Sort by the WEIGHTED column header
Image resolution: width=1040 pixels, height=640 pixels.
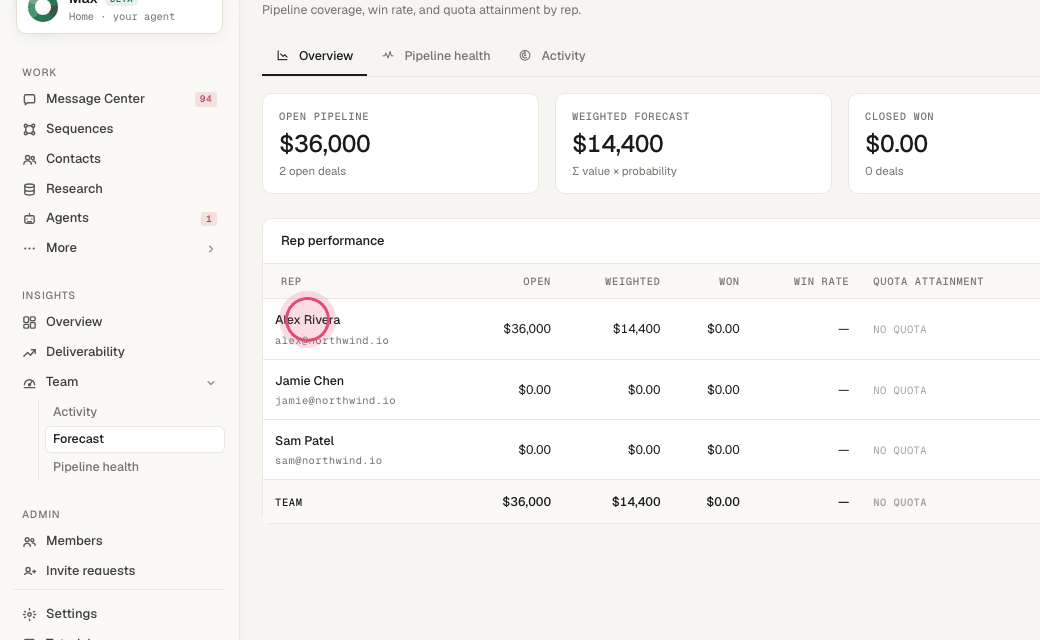click(x=632, y=281)
